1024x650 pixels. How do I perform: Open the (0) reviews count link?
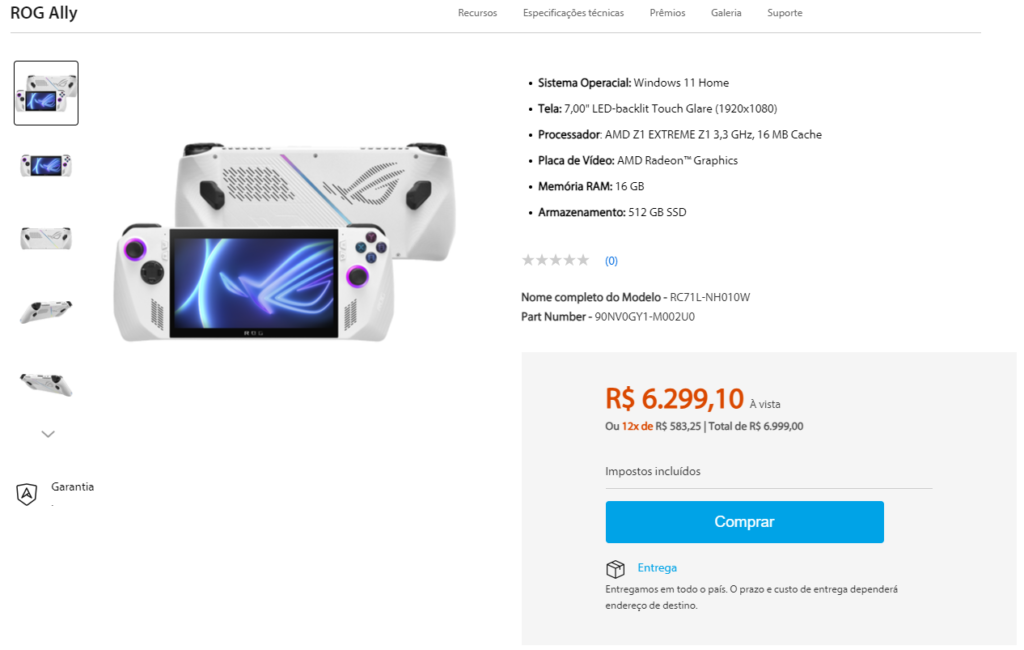tap(611, 261)
